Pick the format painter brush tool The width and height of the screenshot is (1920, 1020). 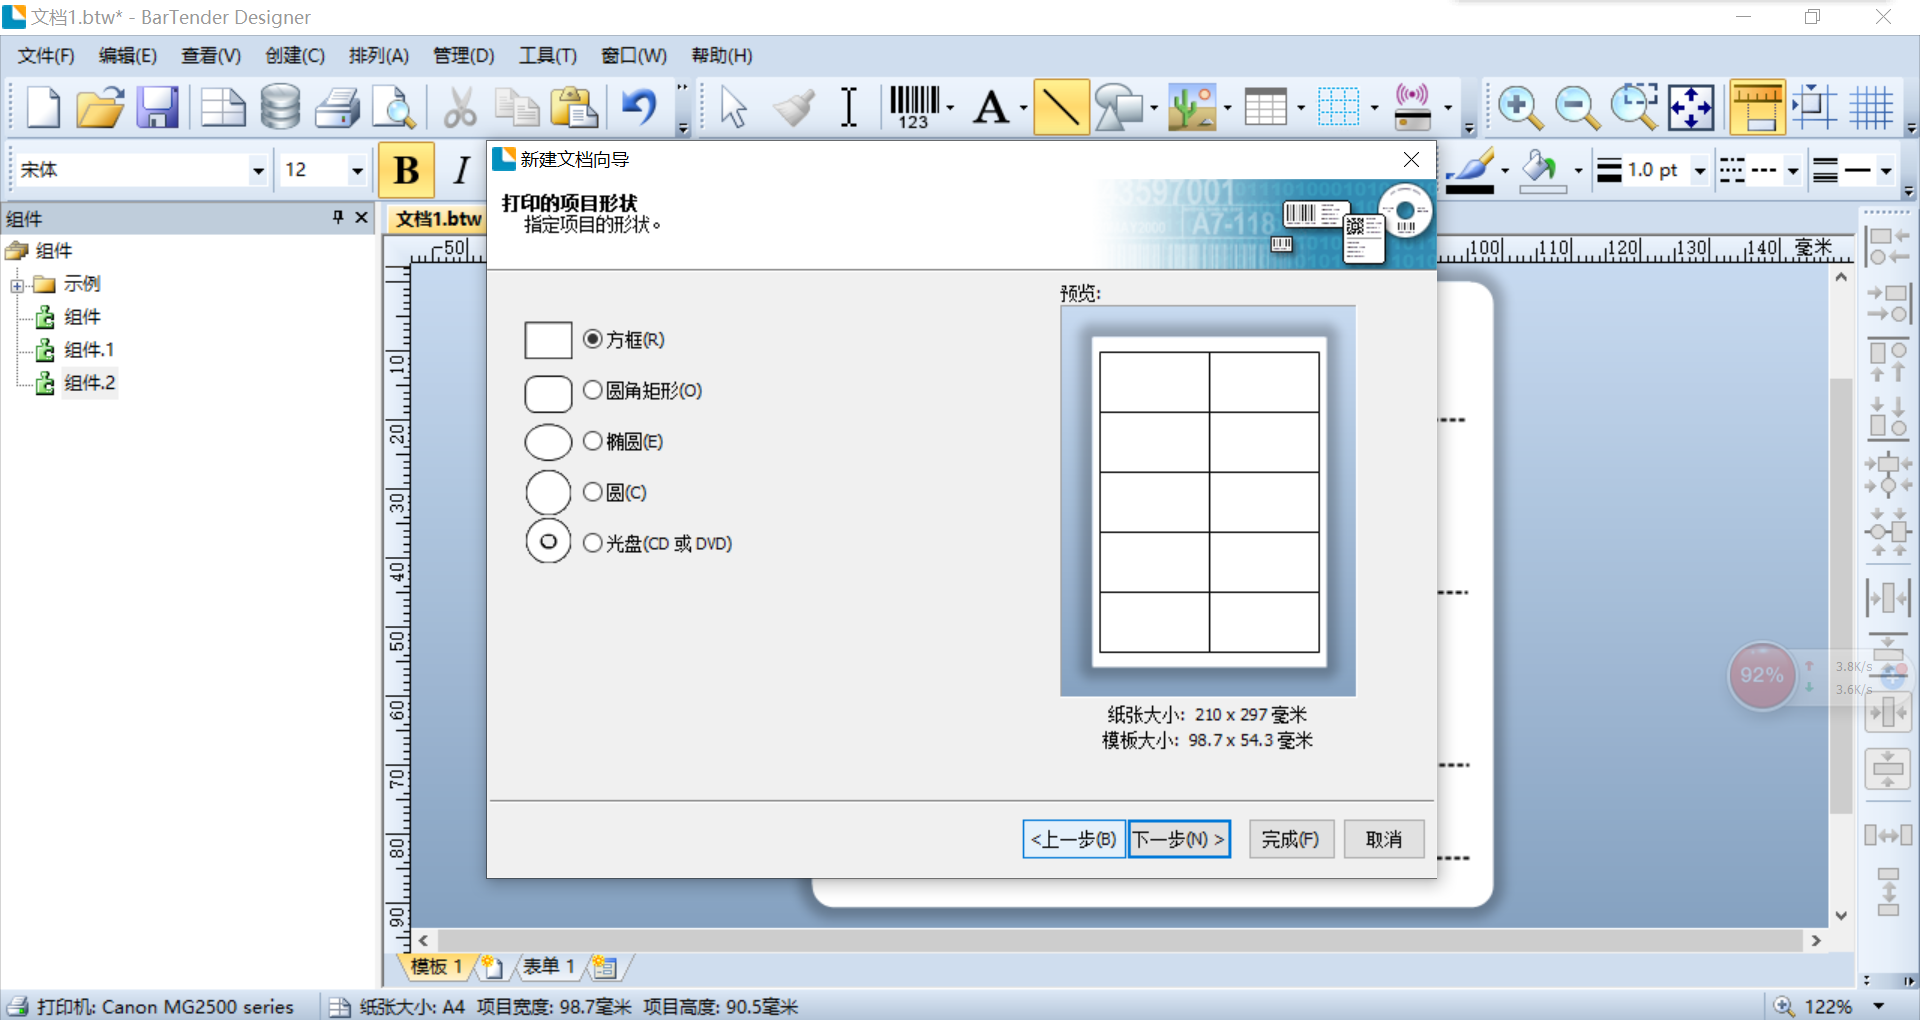click(x=794, y=107)
